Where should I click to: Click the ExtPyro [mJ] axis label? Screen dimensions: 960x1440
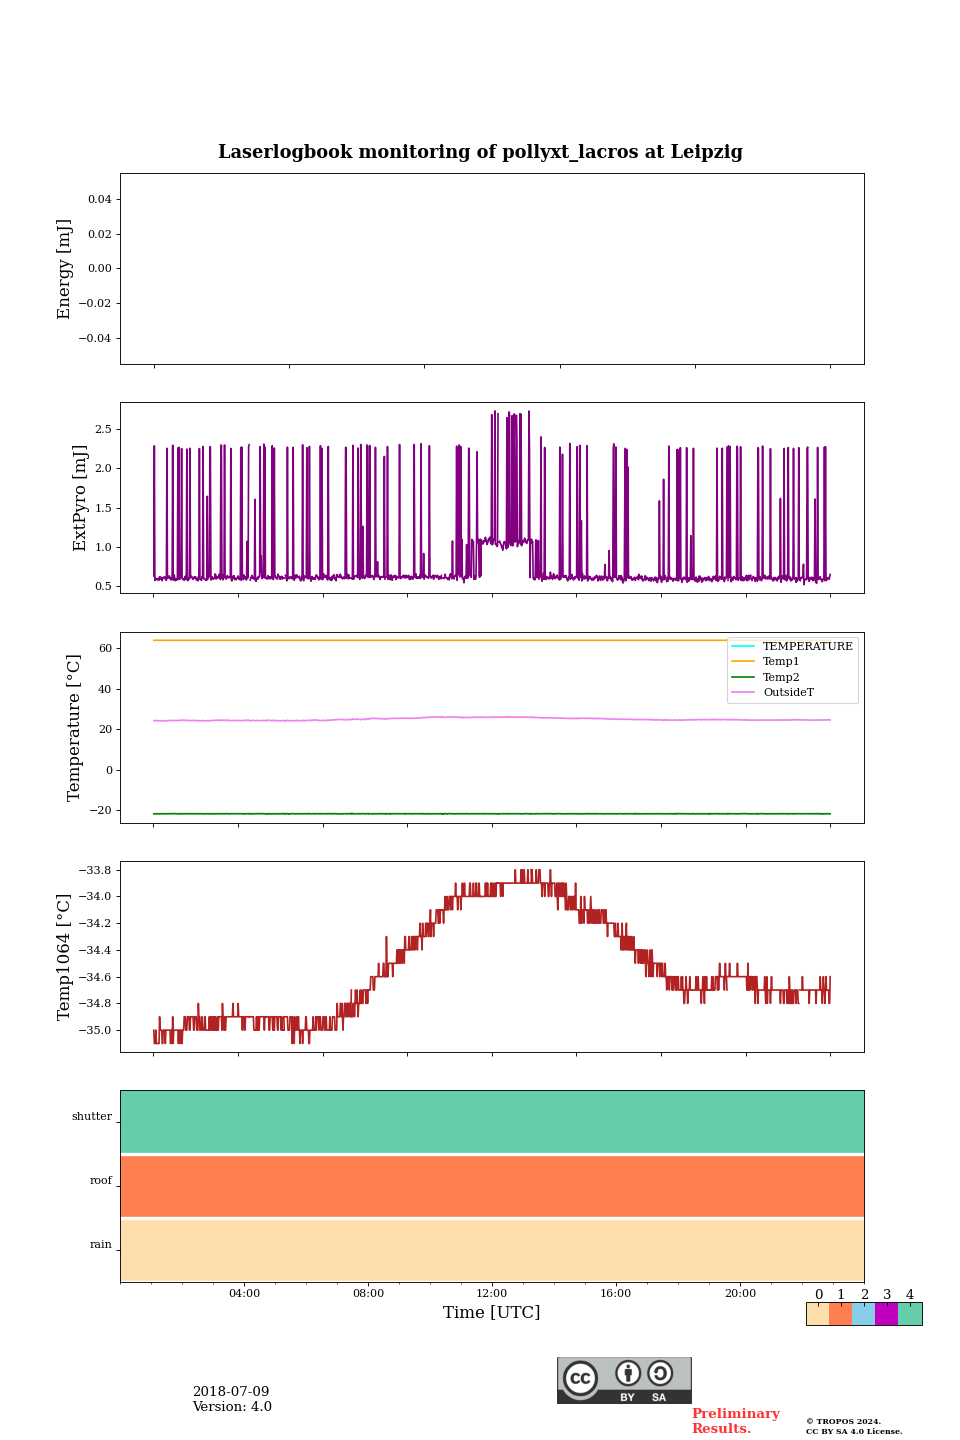(81, 498)
